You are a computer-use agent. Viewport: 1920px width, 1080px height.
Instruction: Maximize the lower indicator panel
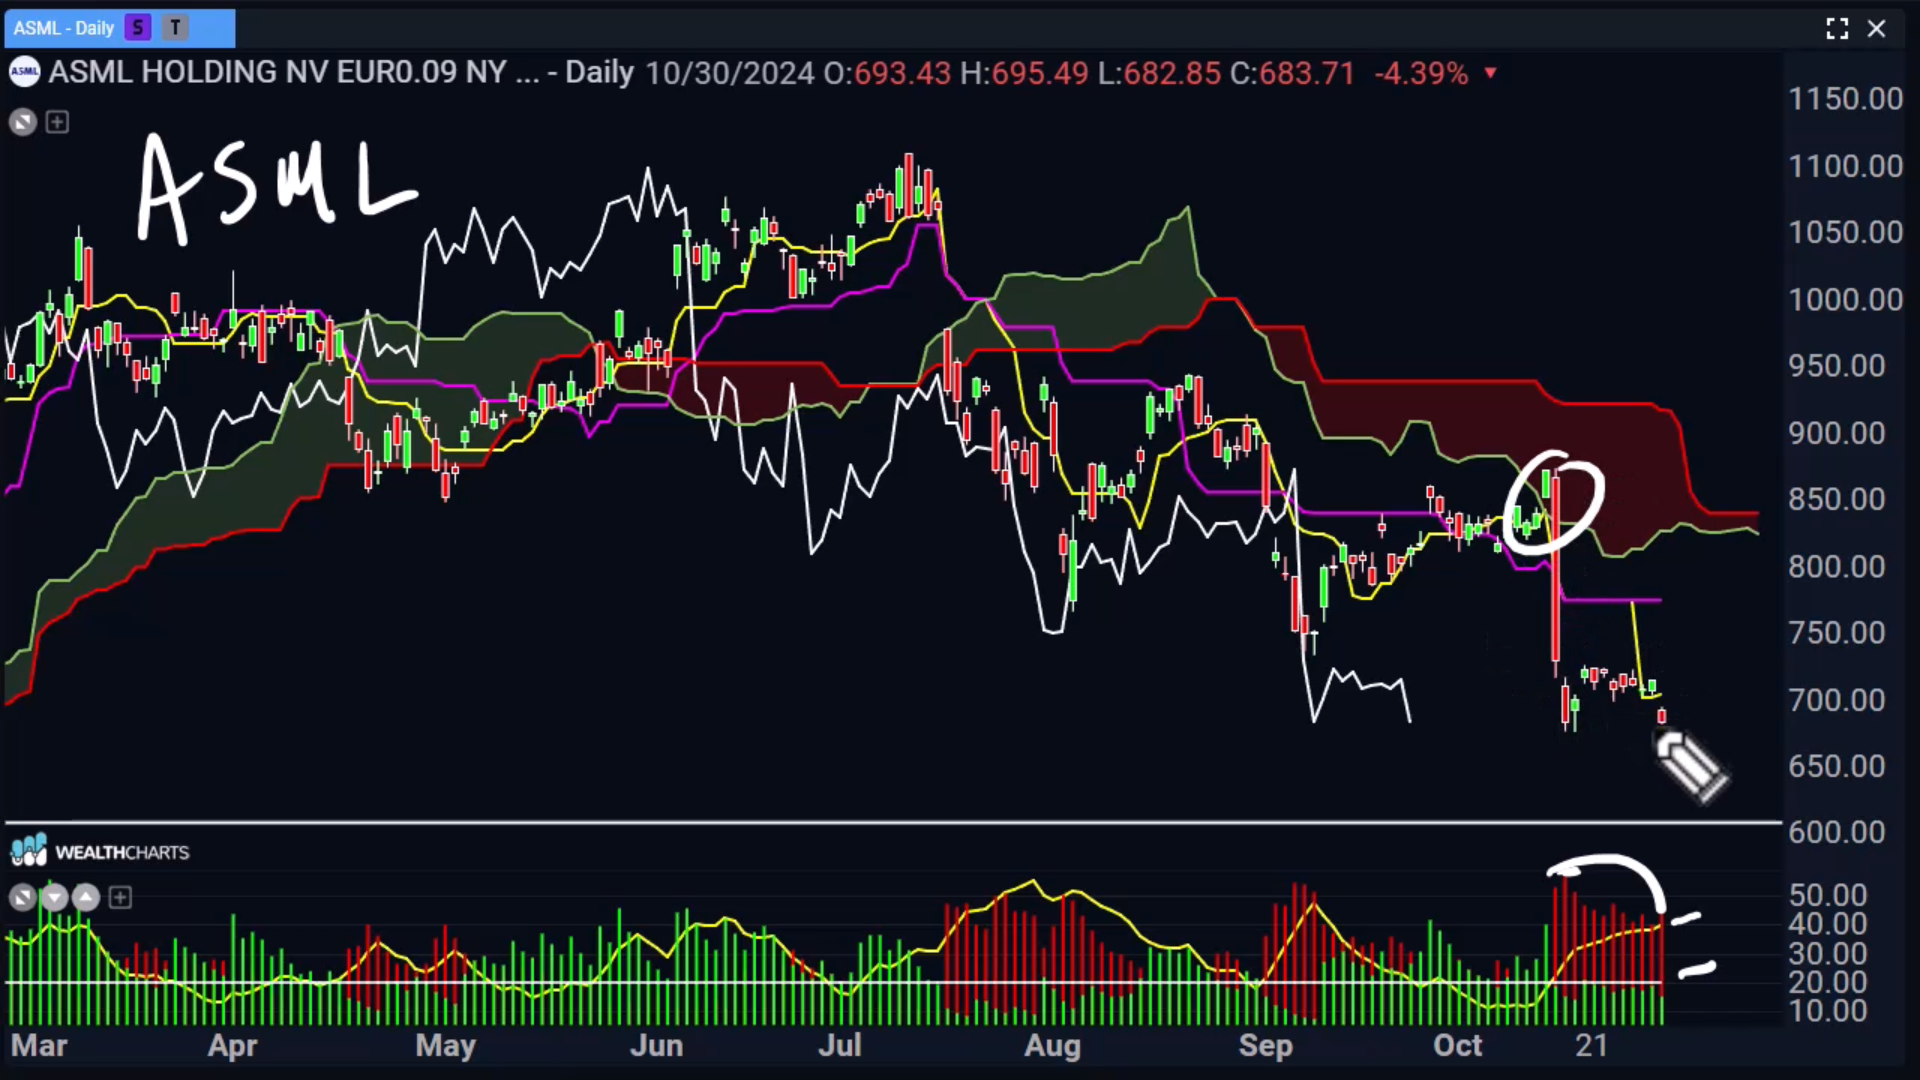pos(22,897)
